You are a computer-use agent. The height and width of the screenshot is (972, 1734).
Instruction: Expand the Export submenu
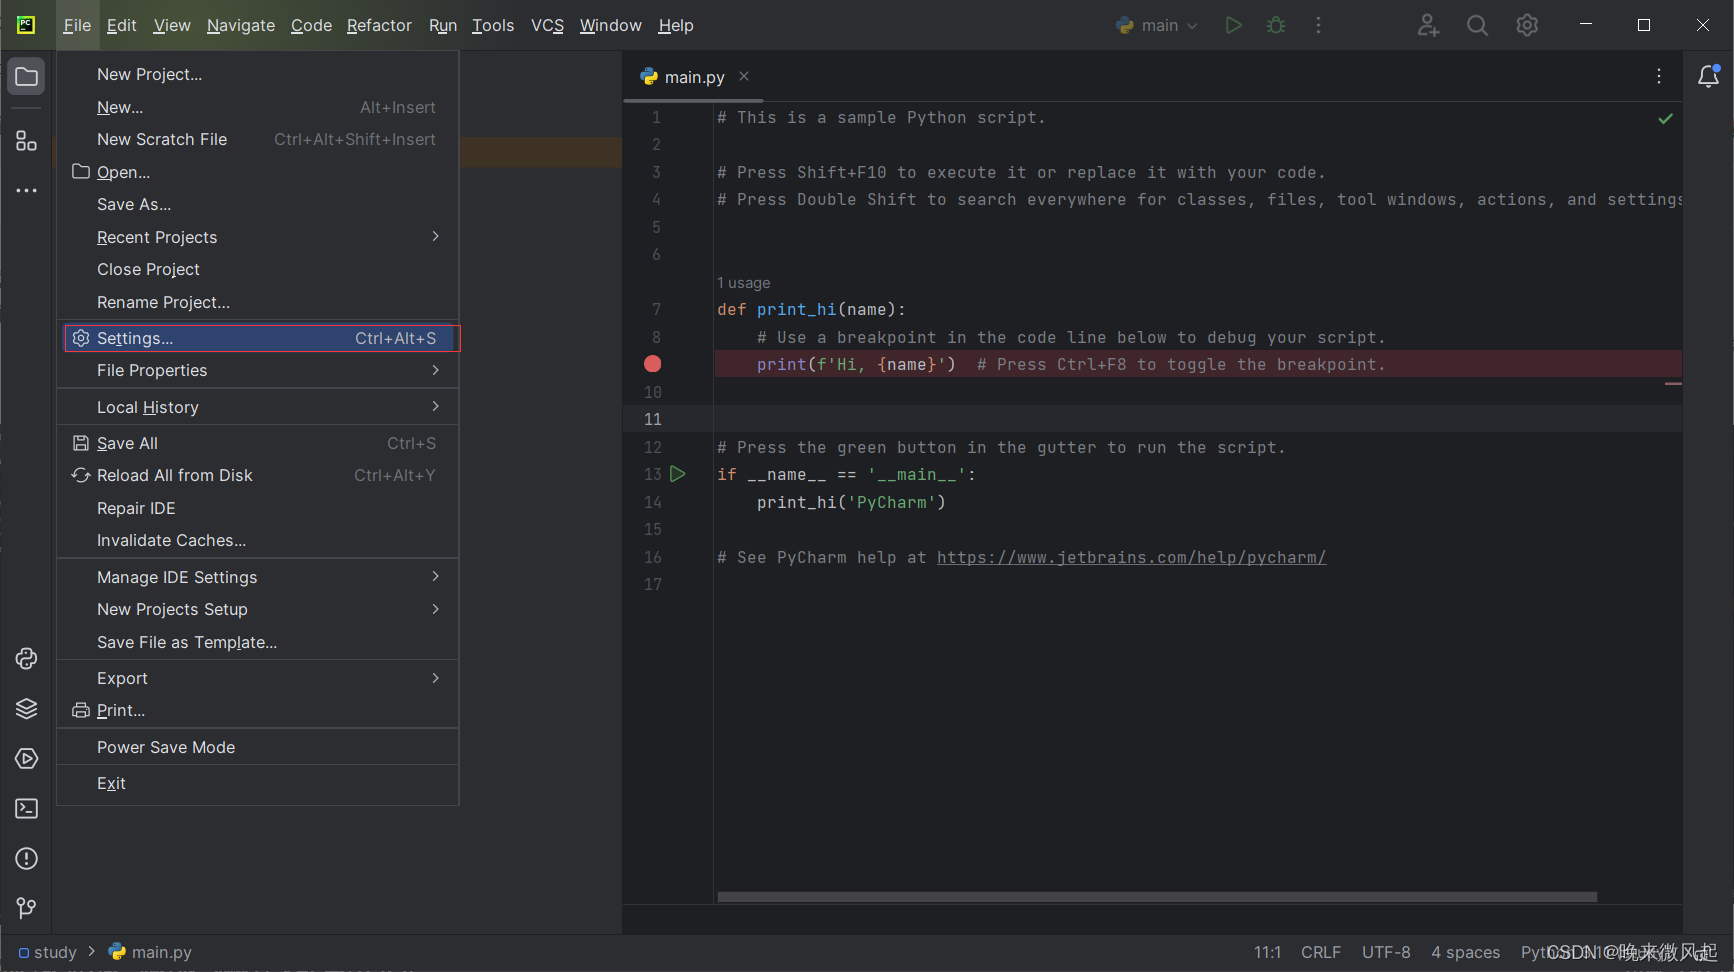click(258, 678)
